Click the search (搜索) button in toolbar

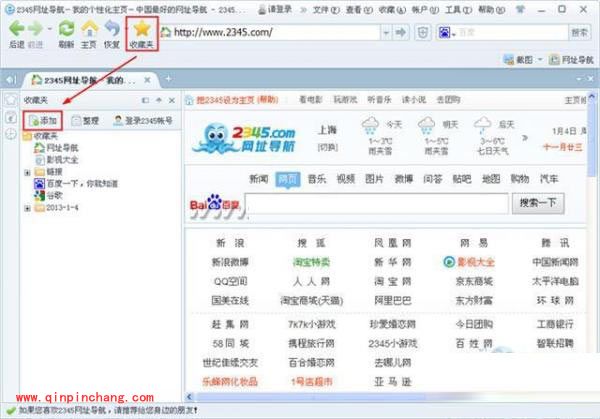(x=579, y=33)
